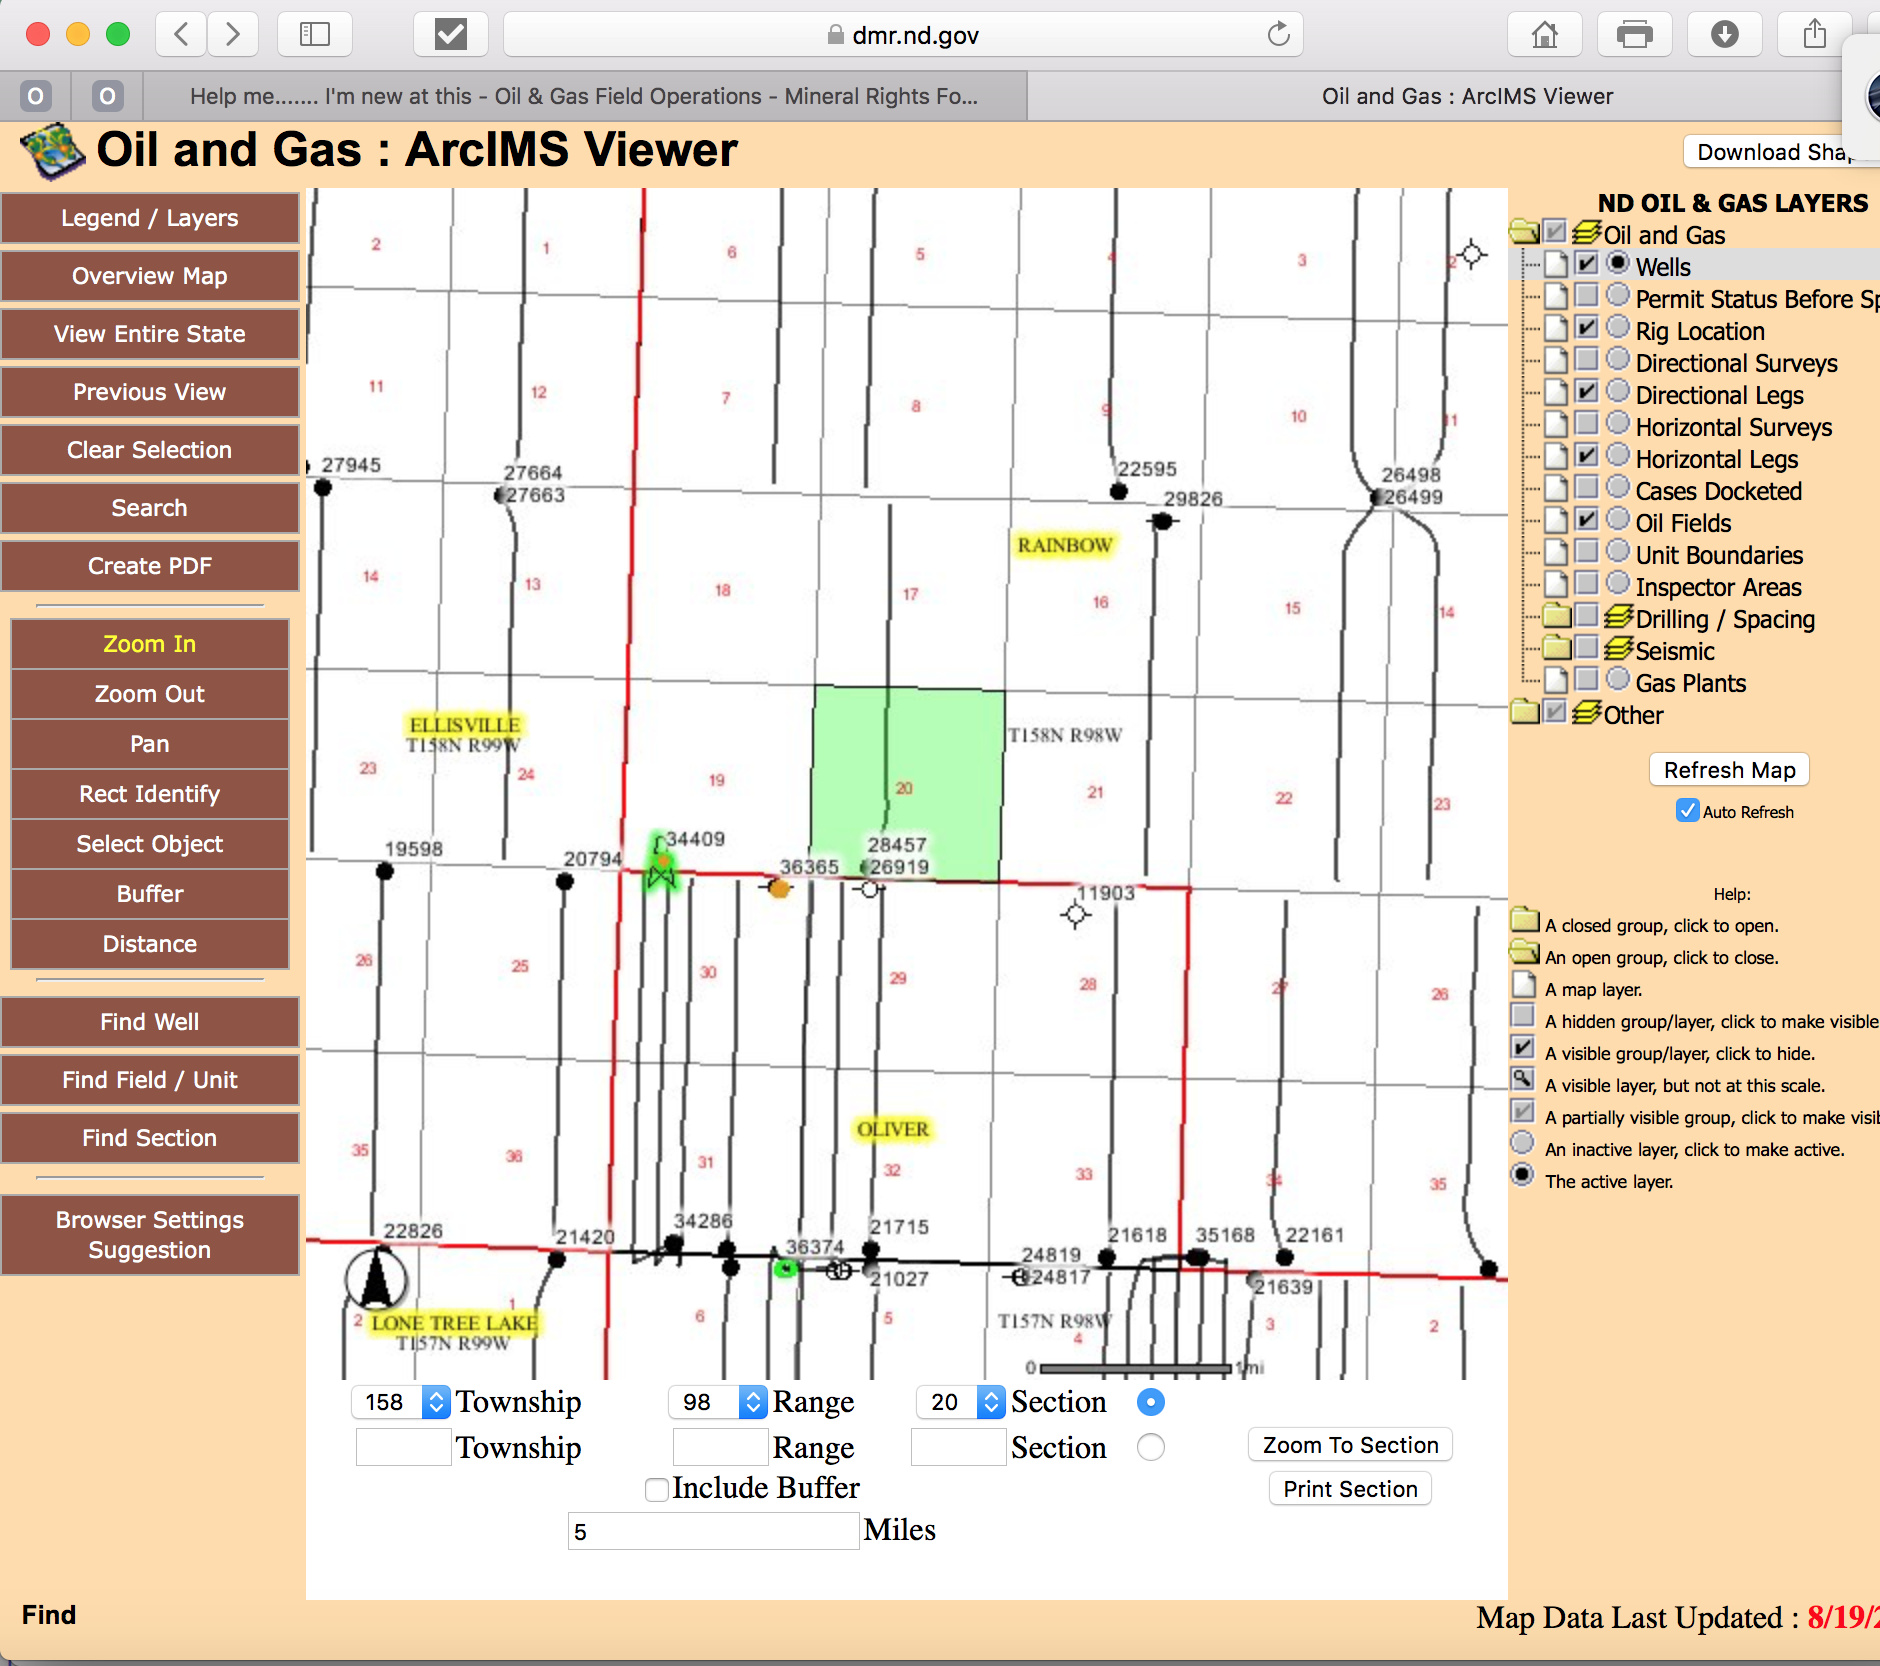Click the page reload icon in address bar
1880x1666 pixels.
tap(1278, 35)
